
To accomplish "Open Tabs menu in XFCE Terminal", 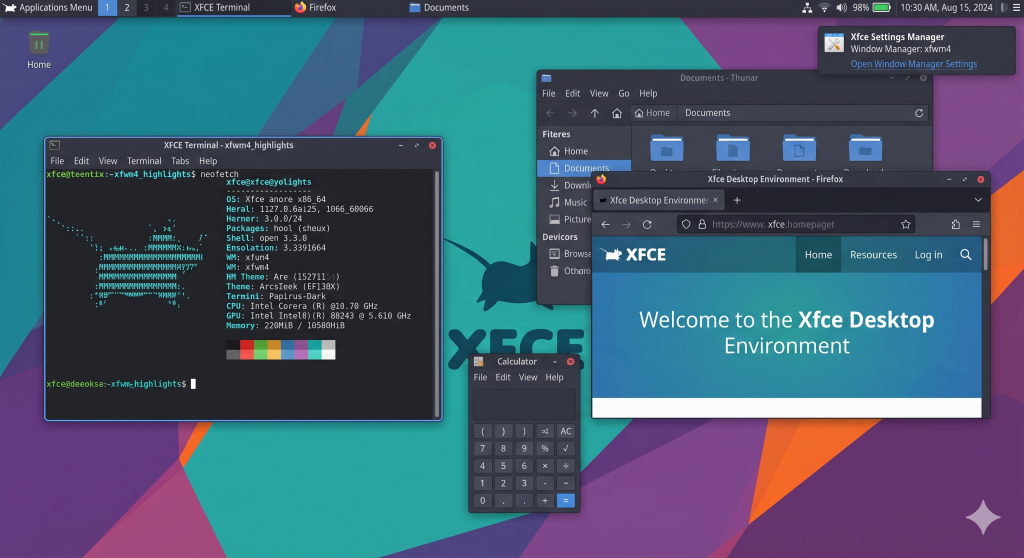I will pos(180,161).
